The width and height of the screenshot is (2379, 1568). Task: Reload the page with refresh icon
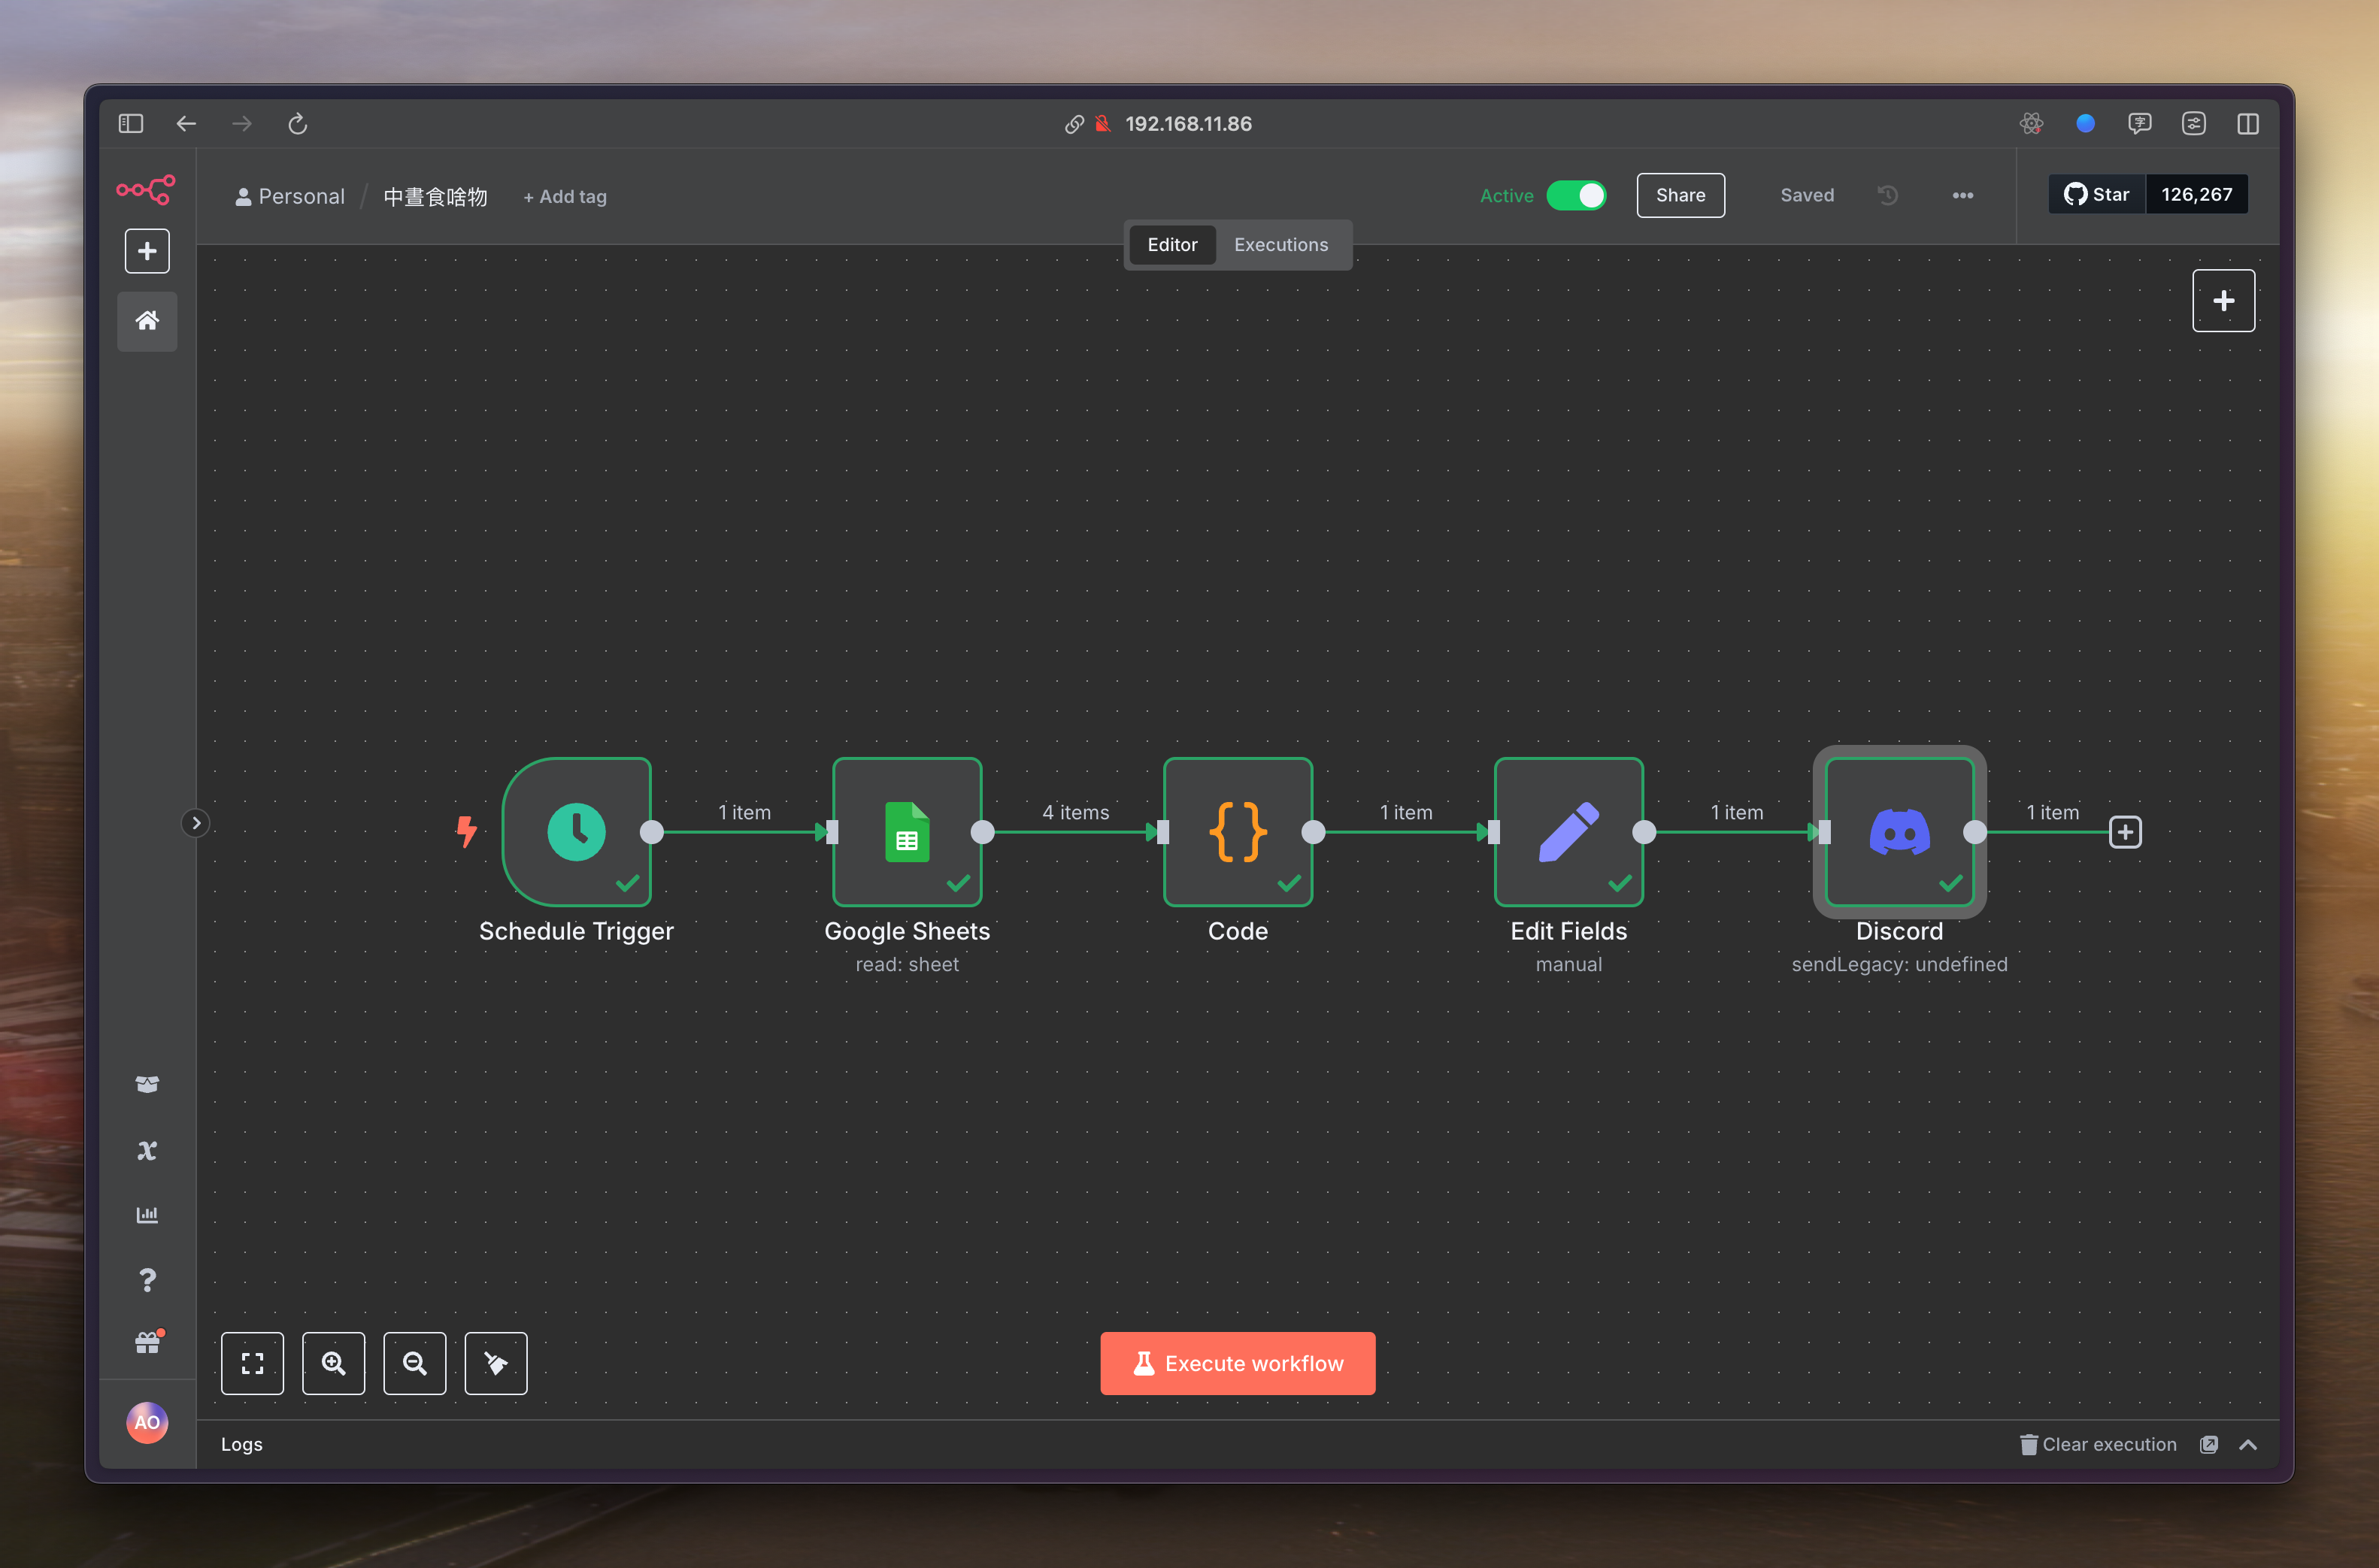click(297, 123)
